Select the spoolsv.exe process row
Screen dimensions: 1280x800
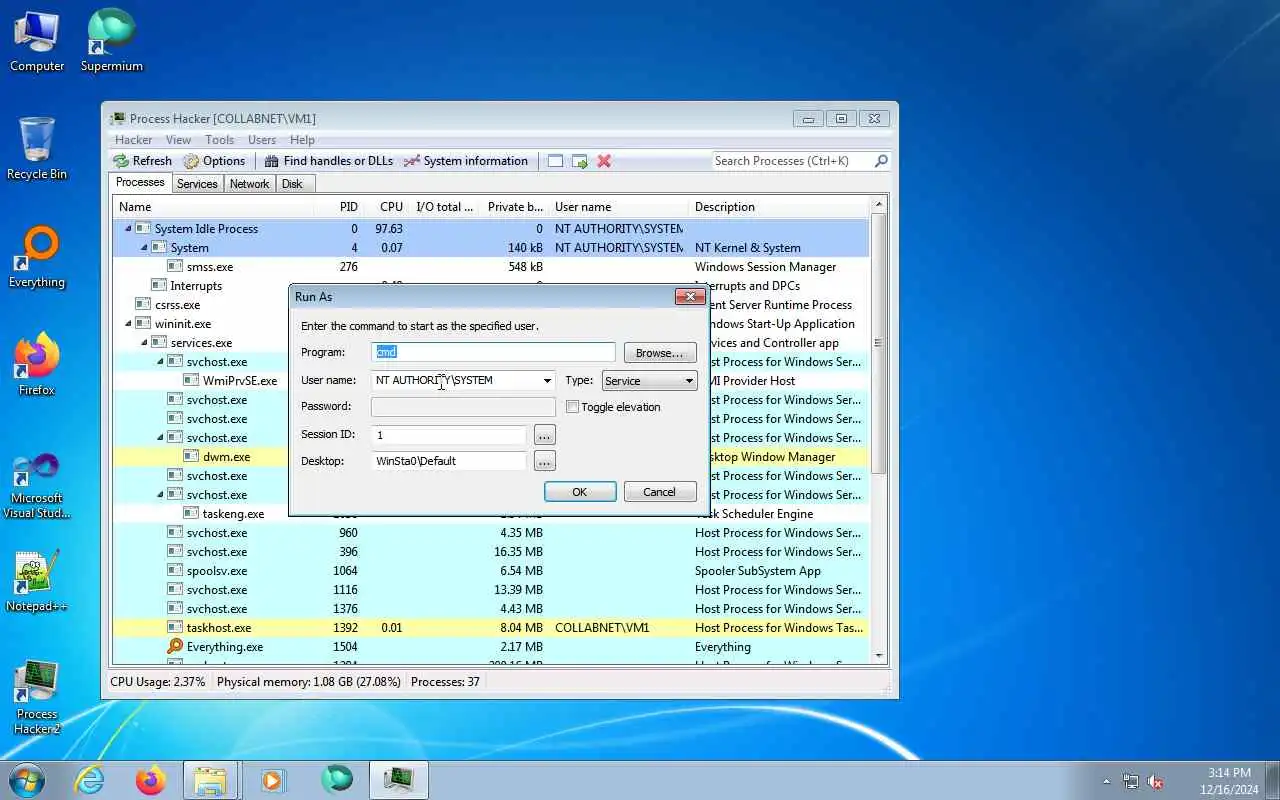coord(490,571)
